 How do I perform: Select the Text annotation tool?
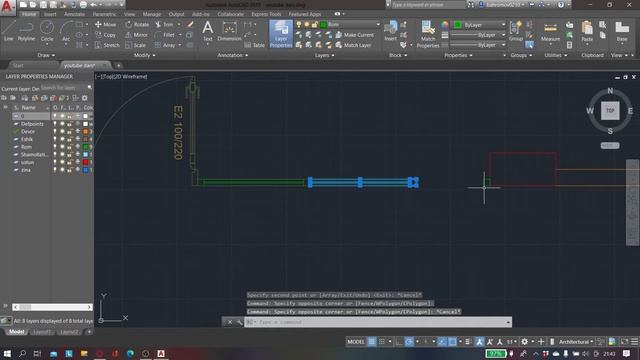(208, 31)
